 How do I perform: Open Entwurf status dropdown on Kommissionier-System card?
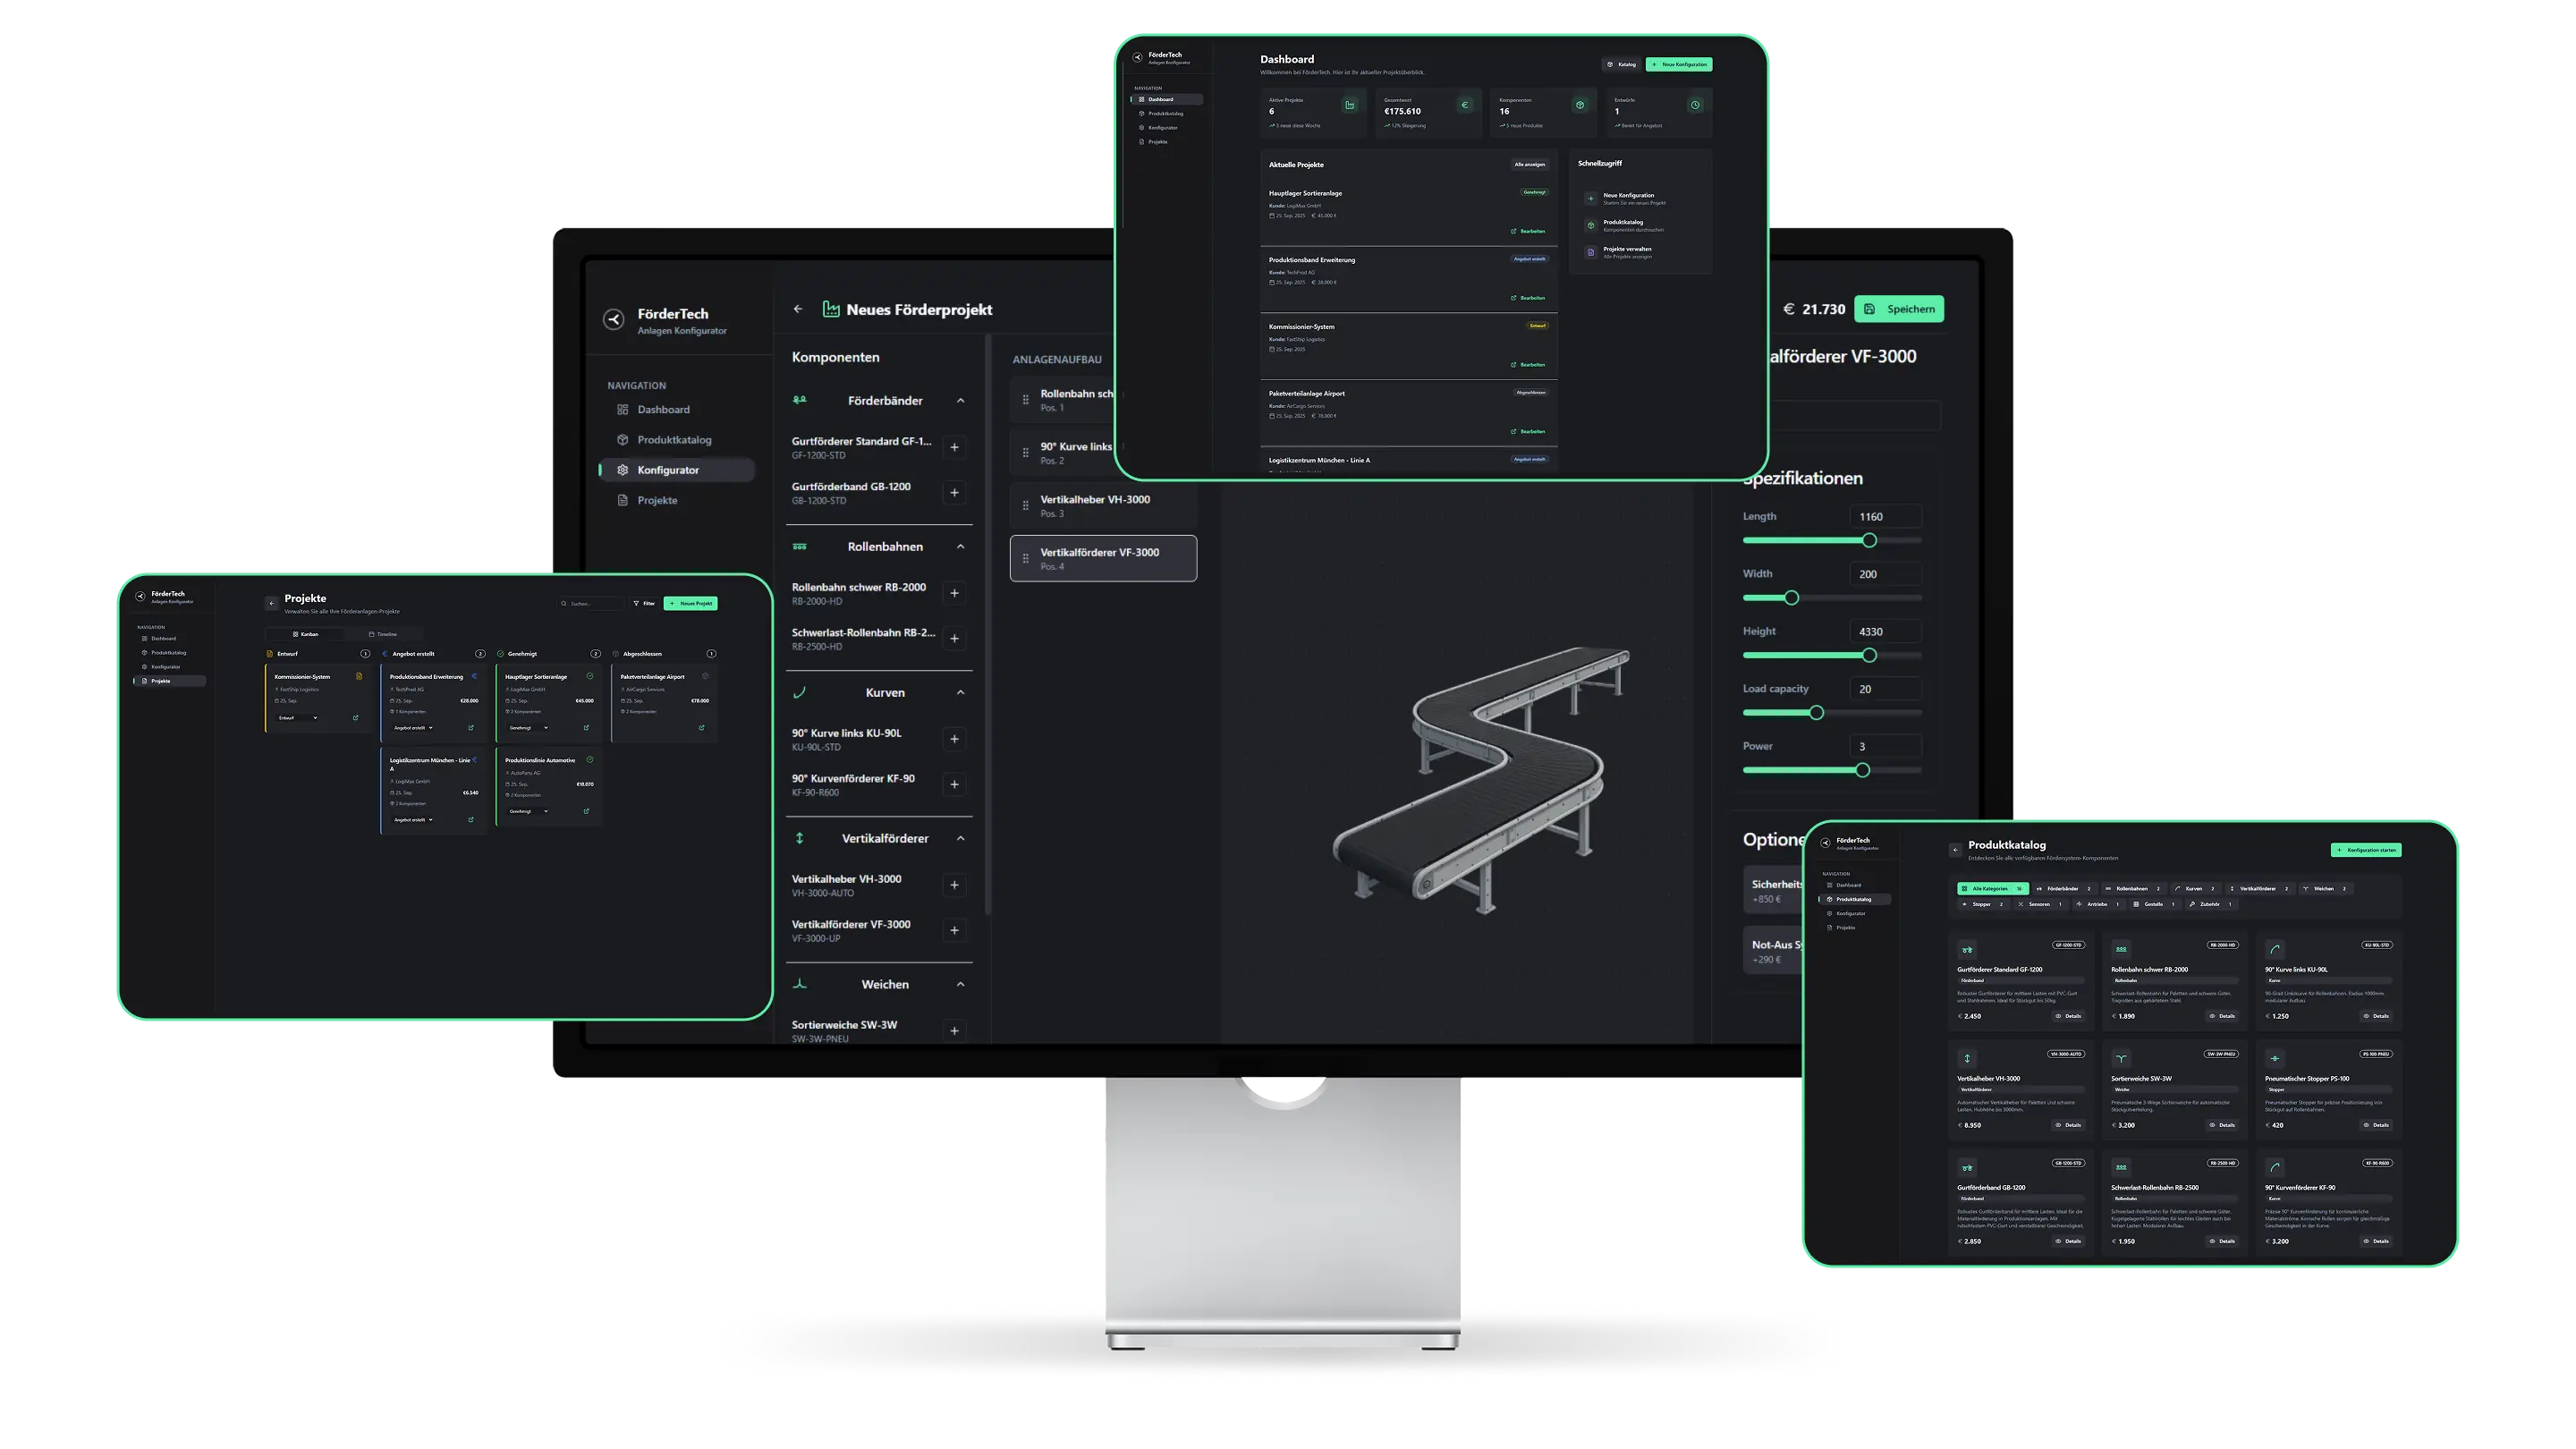coord(298,718)
